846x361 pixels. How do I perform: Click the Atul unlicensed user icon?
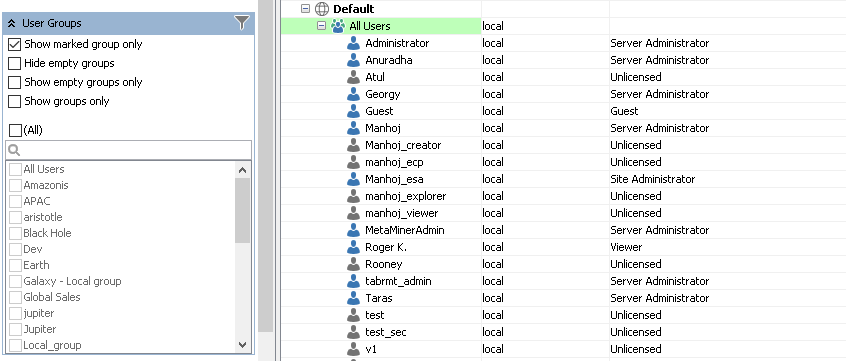coord(353,77)
